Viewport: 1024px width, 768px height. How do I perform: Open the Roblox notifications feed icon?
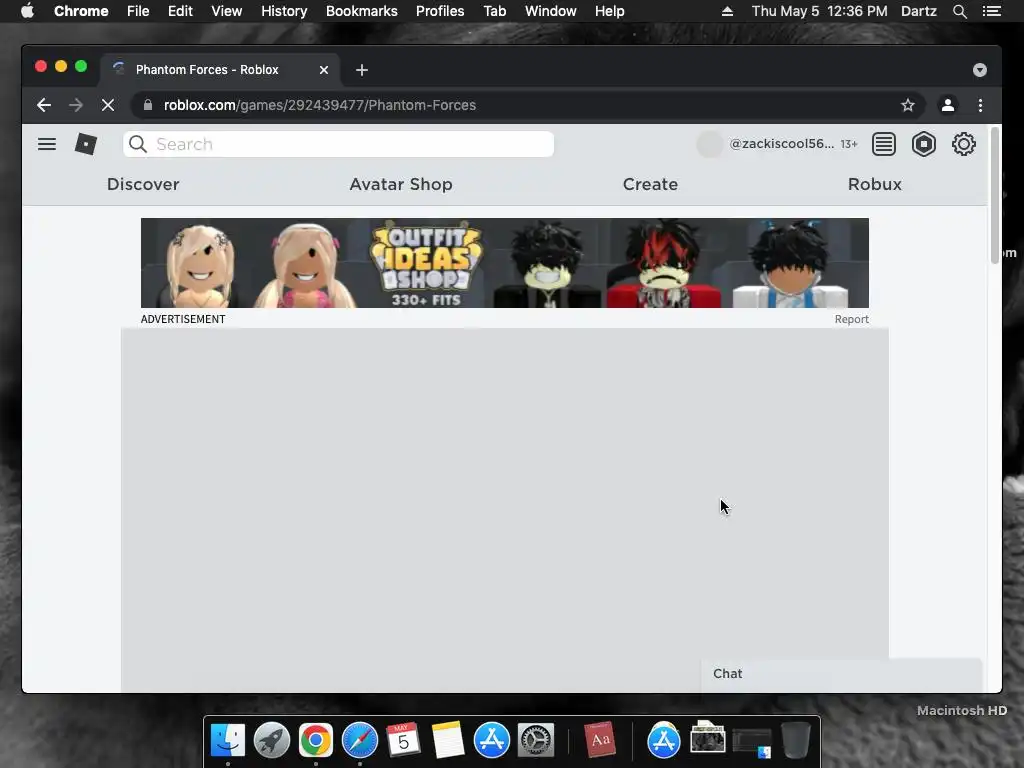pyautogui.click(x=884, y=144)
